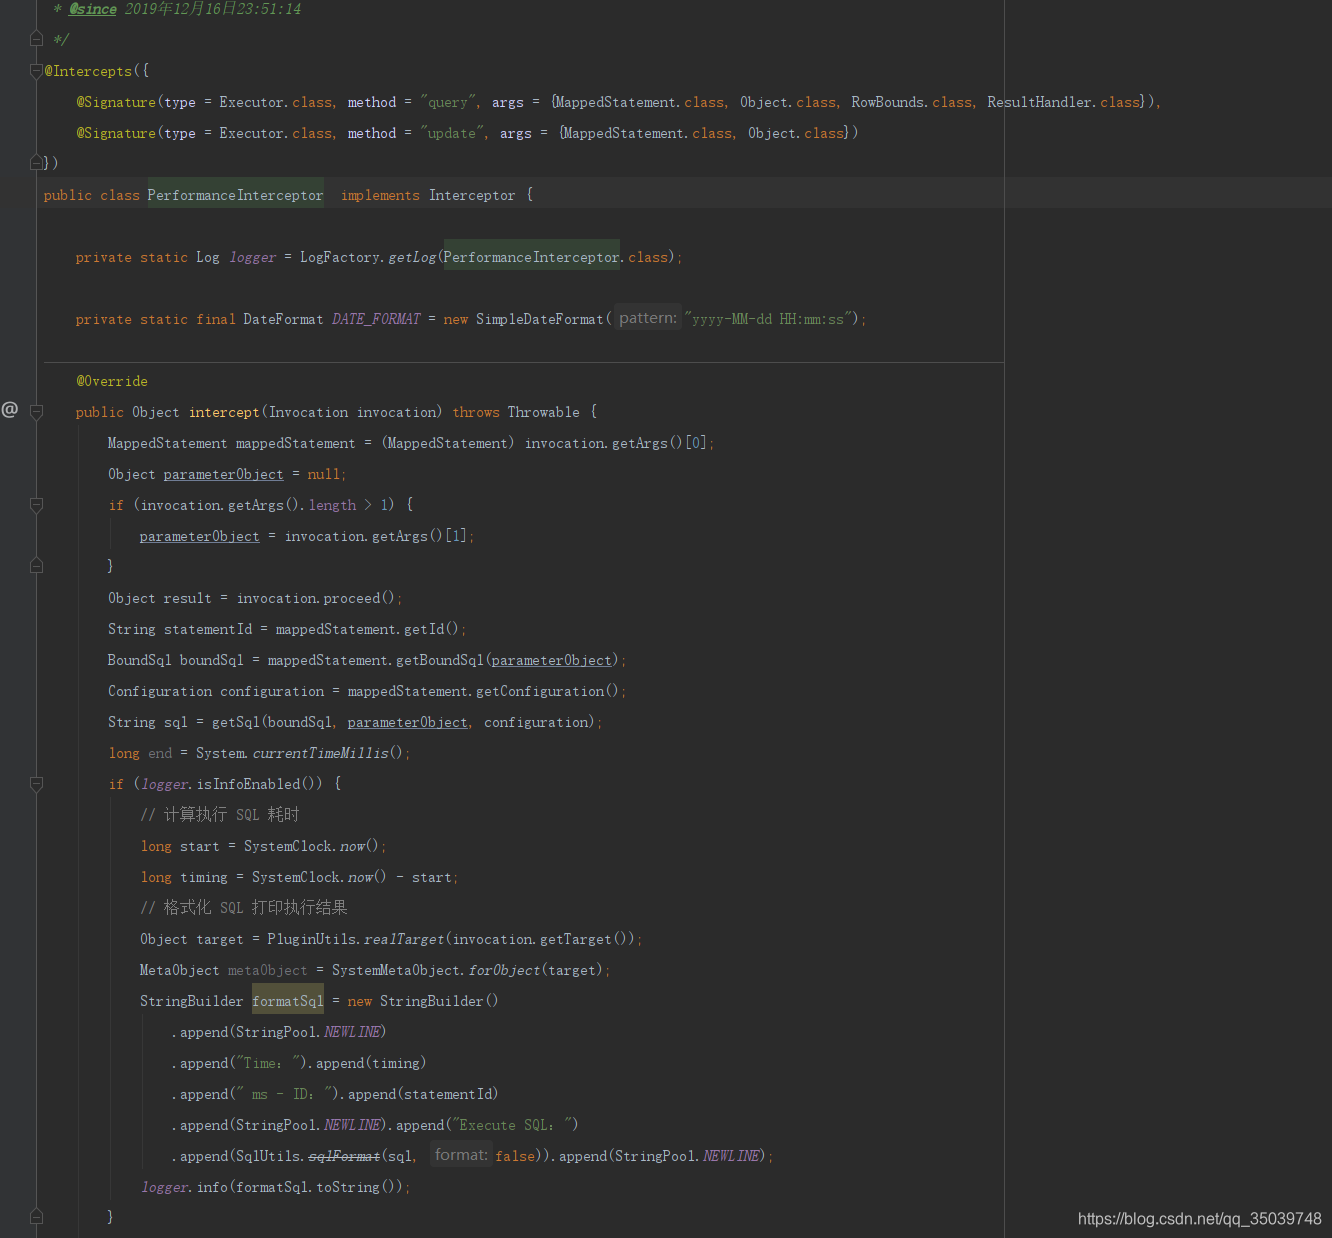Click the @Intercepts annotation
Screen dimensions: 1332x1238
88,71
